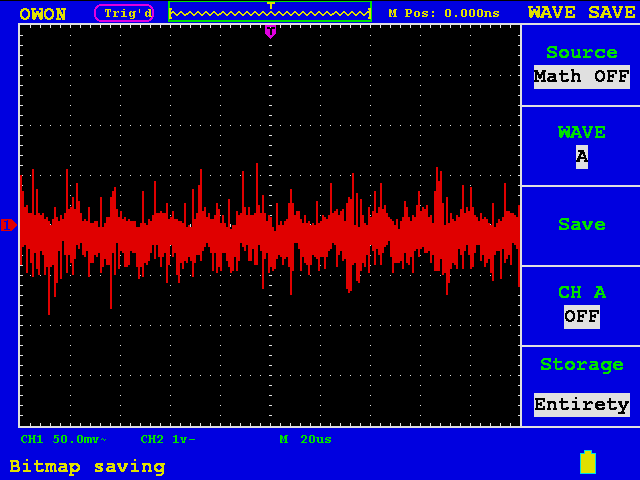Click the green-bordered waveform memory overview bar
Image resolution: width=640 pixels, height=480 pixels.
pos(270,14)
